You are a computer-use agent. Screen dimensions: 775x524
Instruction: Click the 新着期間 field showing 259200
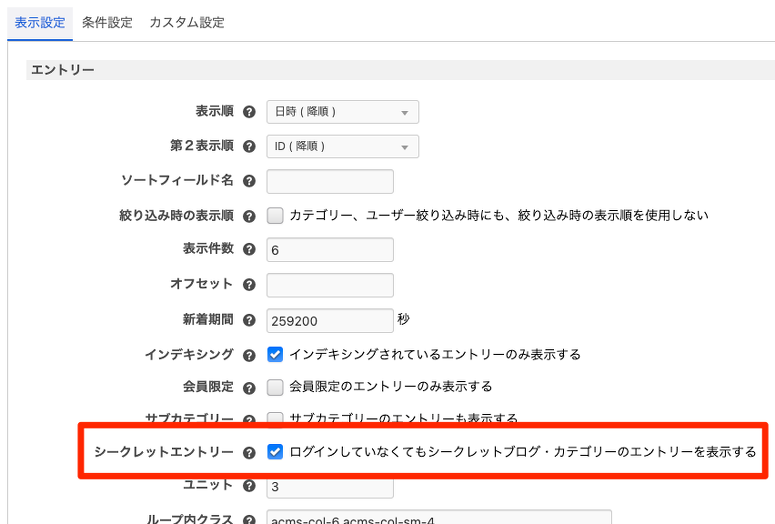(330, 320)
